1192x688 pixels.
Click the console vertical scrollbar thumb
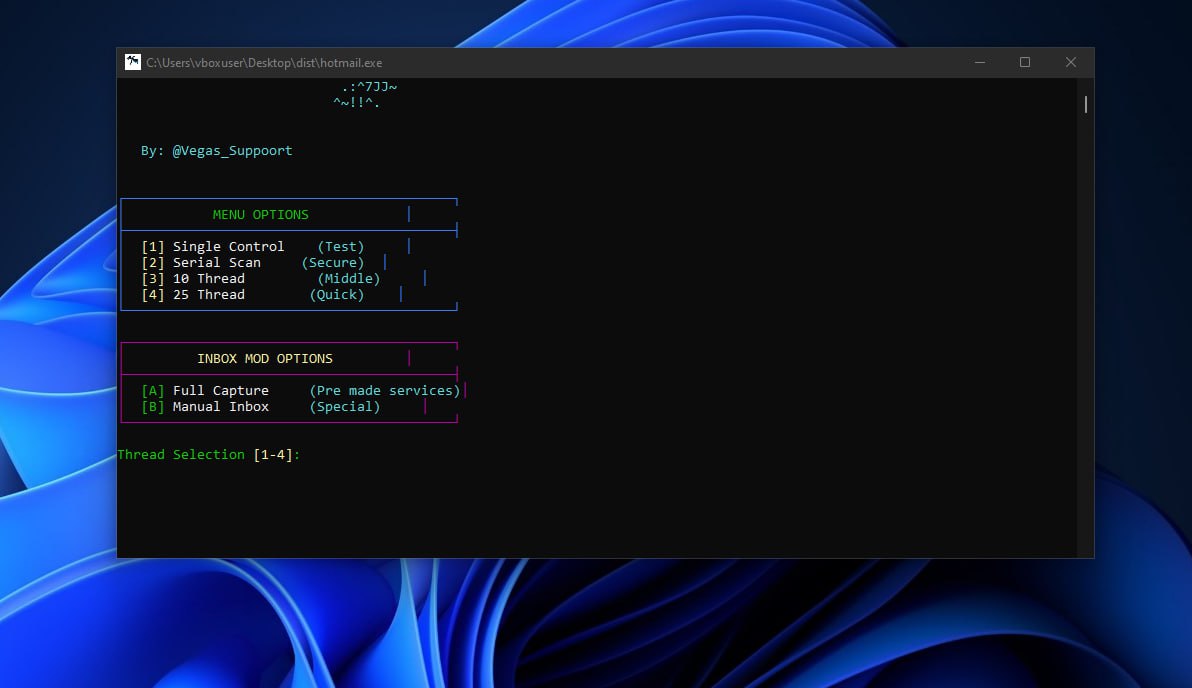[x=1086, y=104]
